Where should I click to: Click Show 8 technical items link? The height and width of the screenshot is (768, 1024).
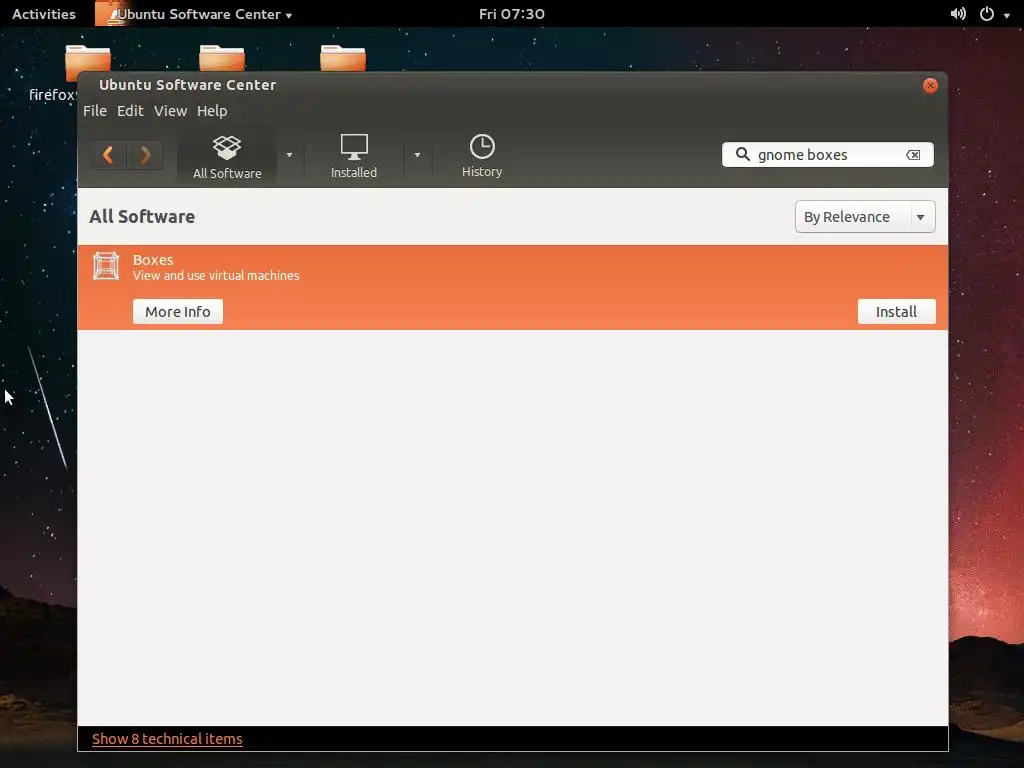click(167, 739)
